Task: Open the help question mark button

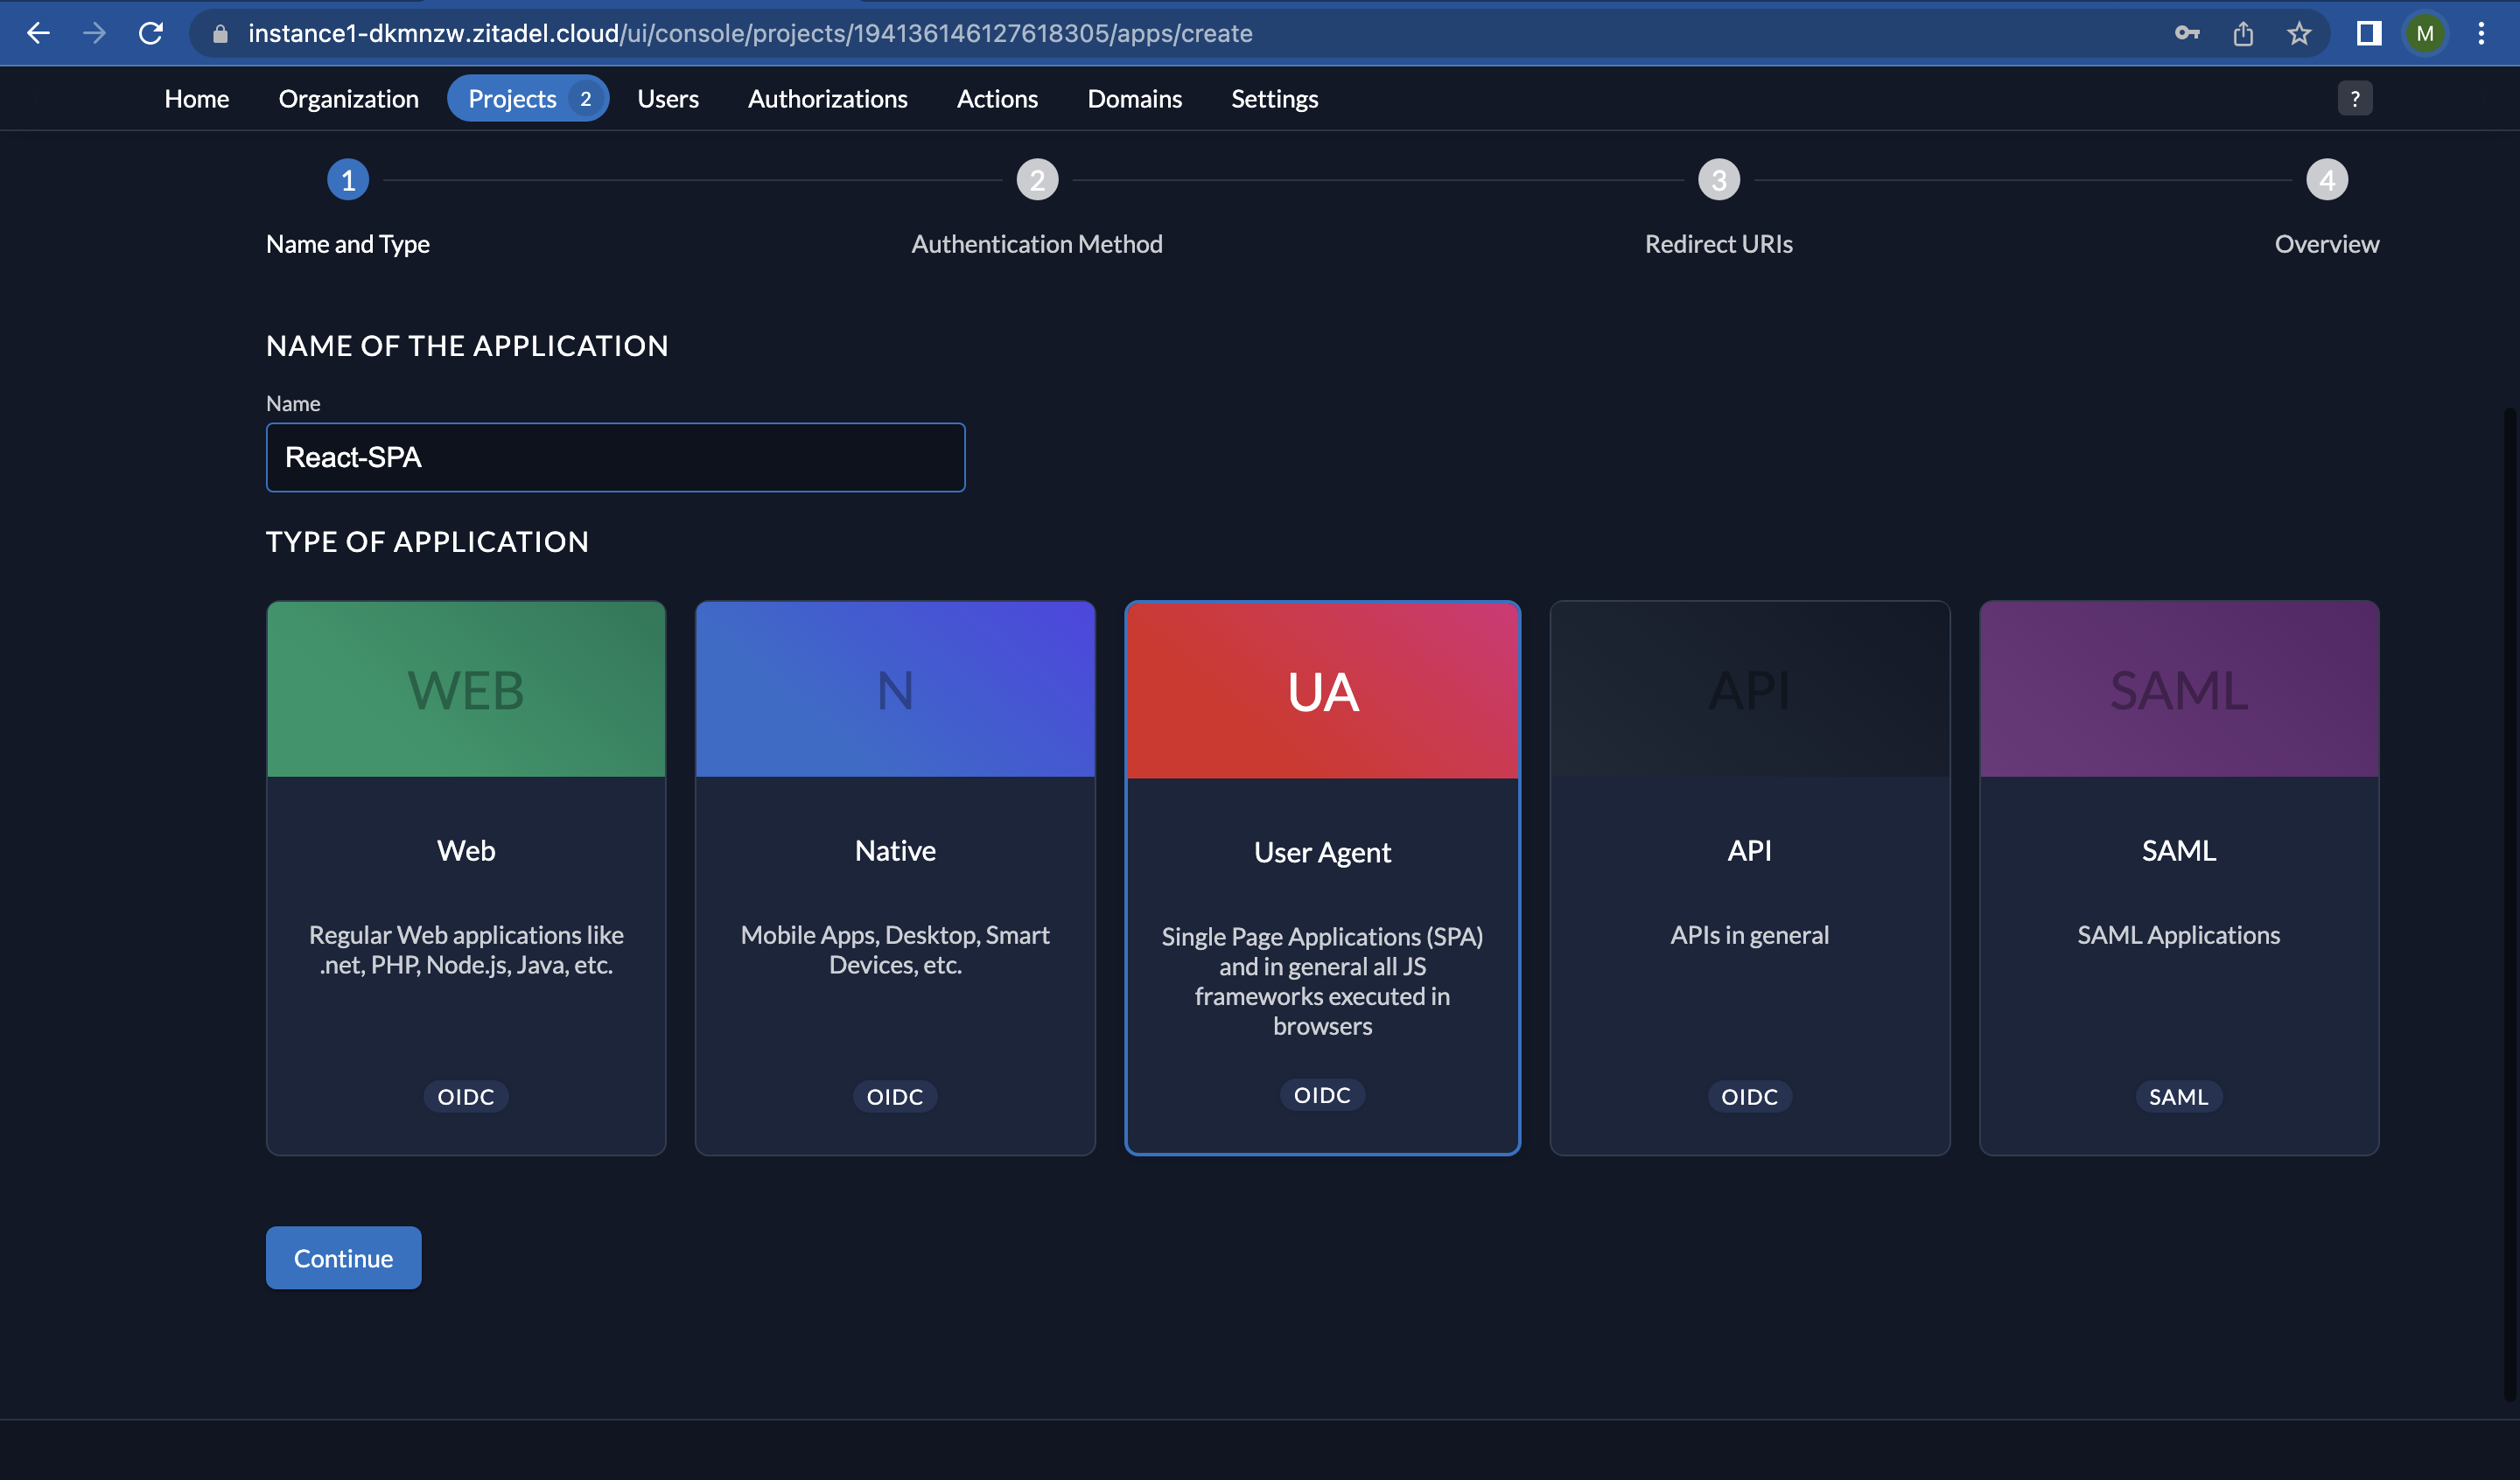Action: [2354, 98]
